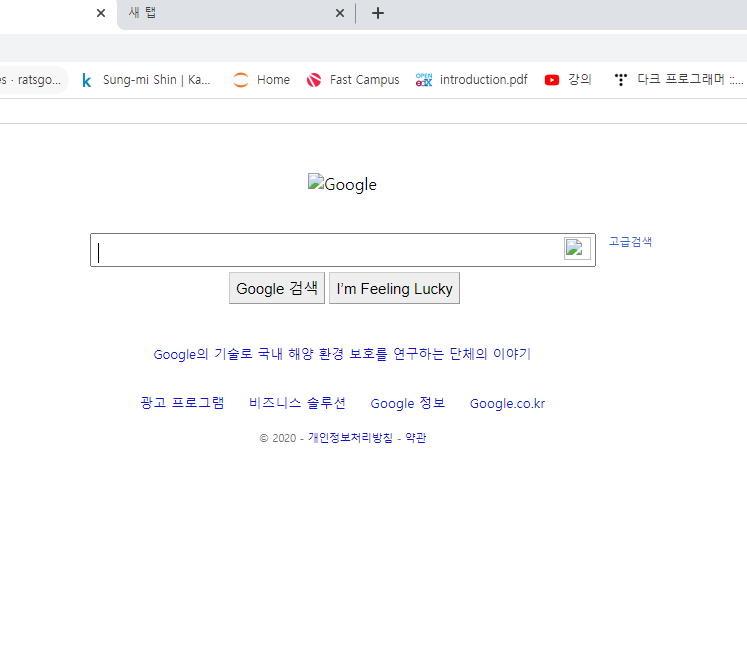This screenshot has height=660, width=747.
Task: Click the dotted 다크 프로그래머 bookmark icon
Action: point(621,80)
